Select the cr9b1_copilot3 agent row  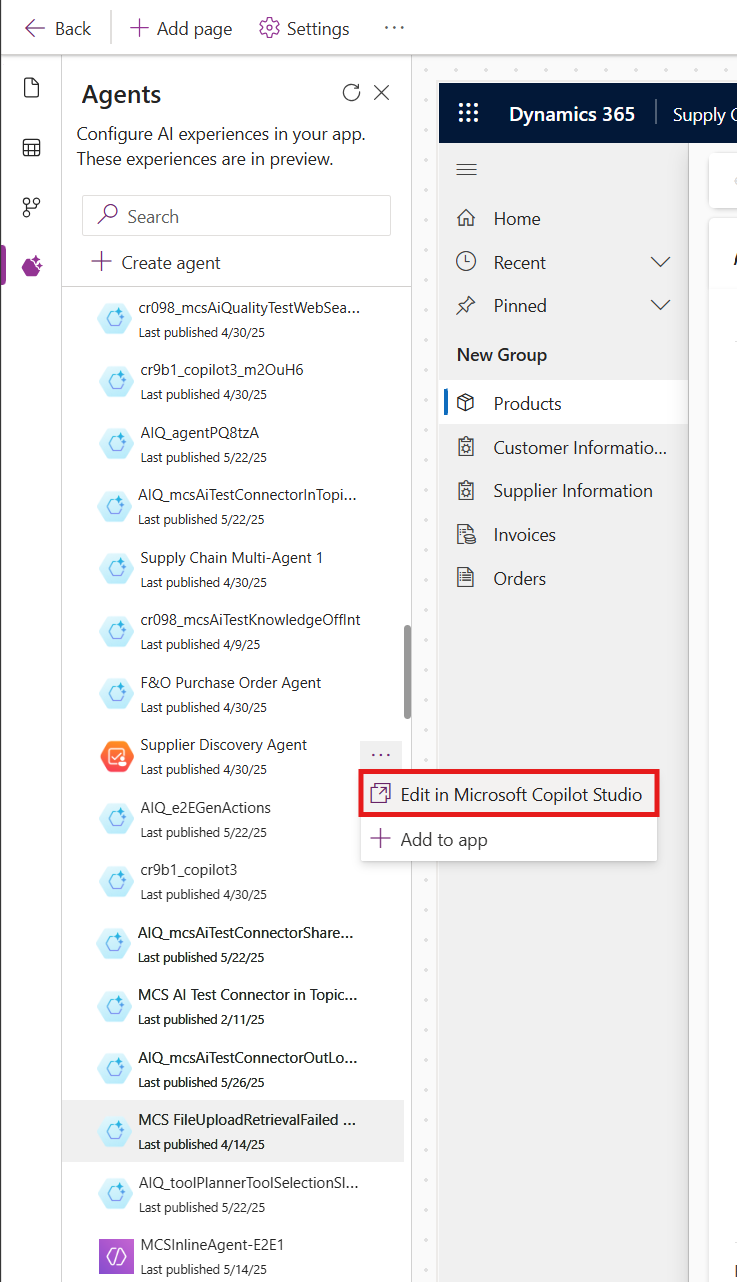(233, 881)
